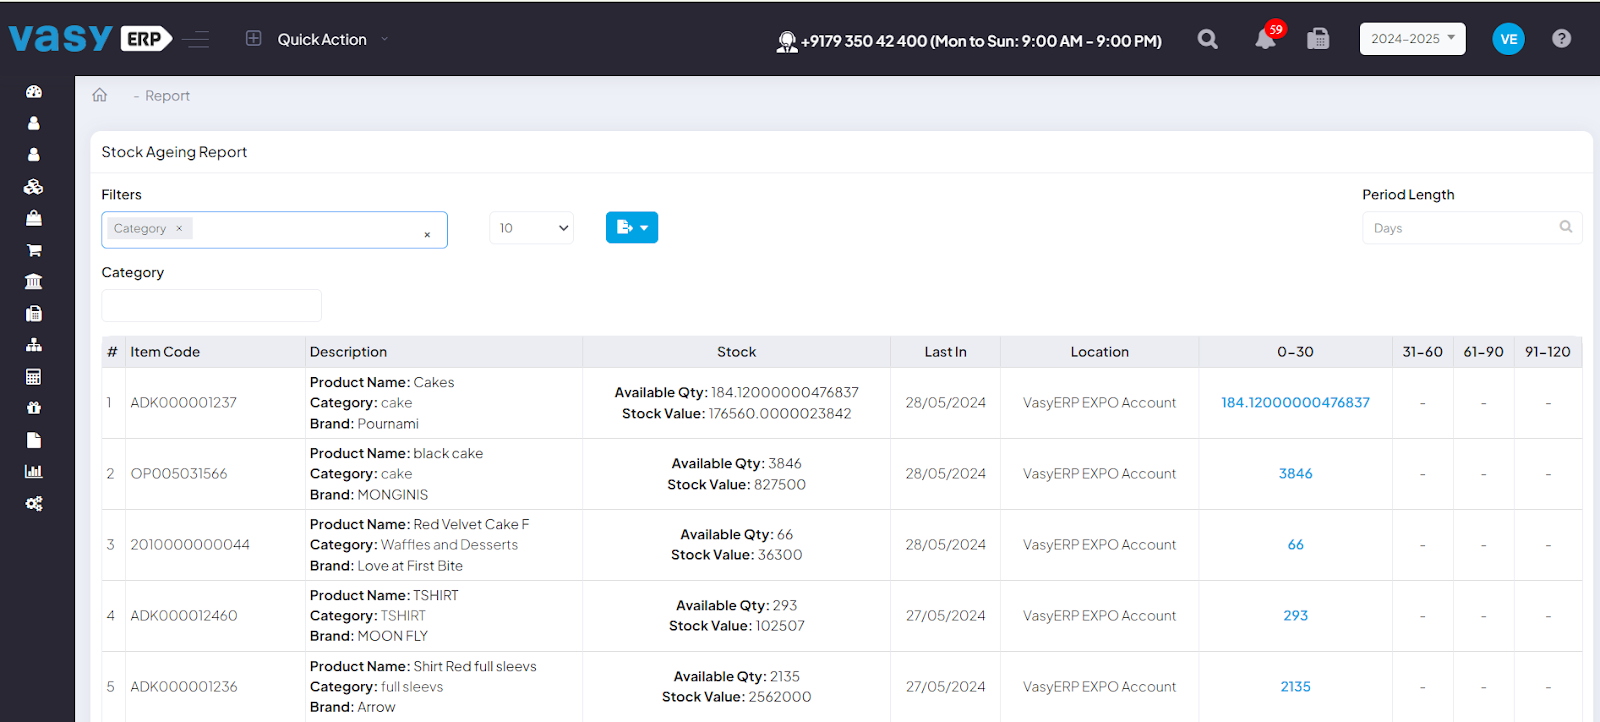Open notifications bell with 59 badge
Screen dimensions: 1600x722
tap(1266, 38)
